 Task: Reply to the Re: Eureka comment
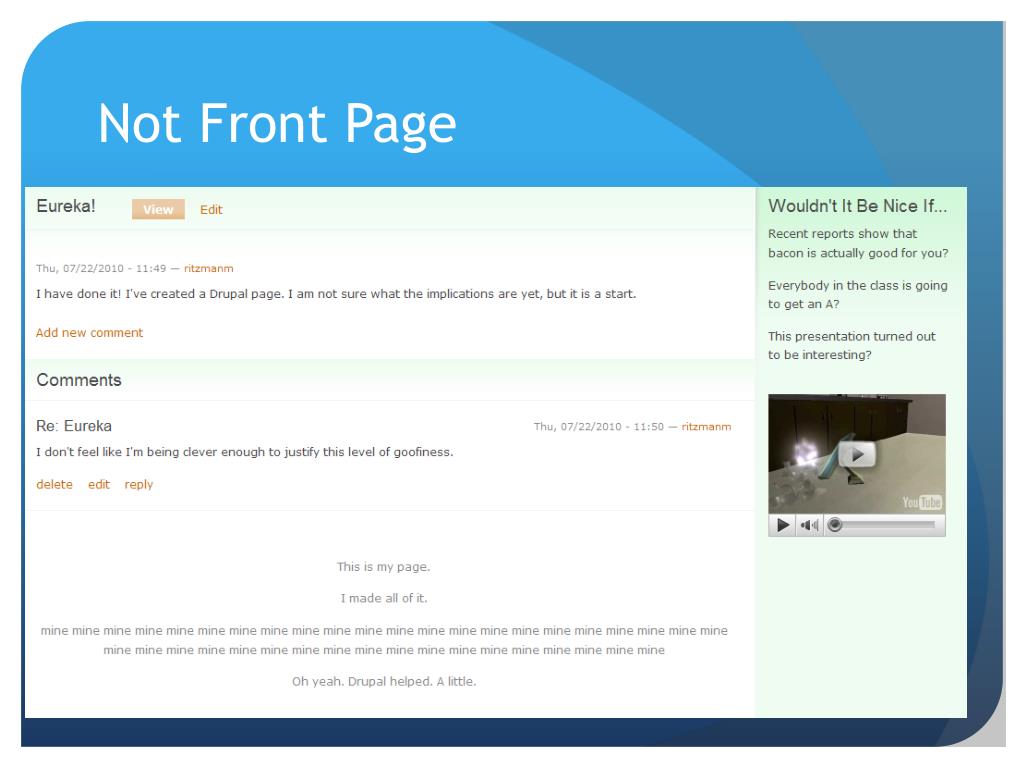tap(138, 485)
